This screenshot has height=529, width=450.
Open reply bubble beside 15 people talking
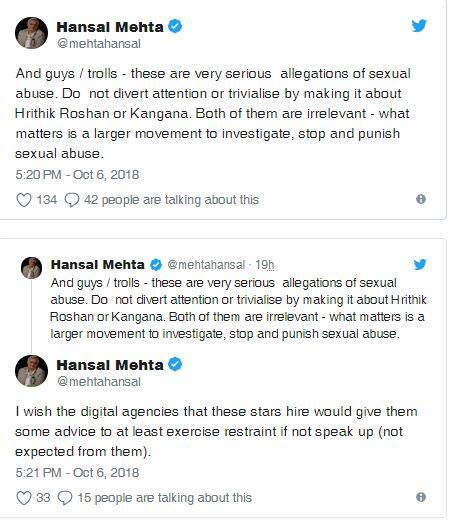pyautogui.click(x=65, y=498)
